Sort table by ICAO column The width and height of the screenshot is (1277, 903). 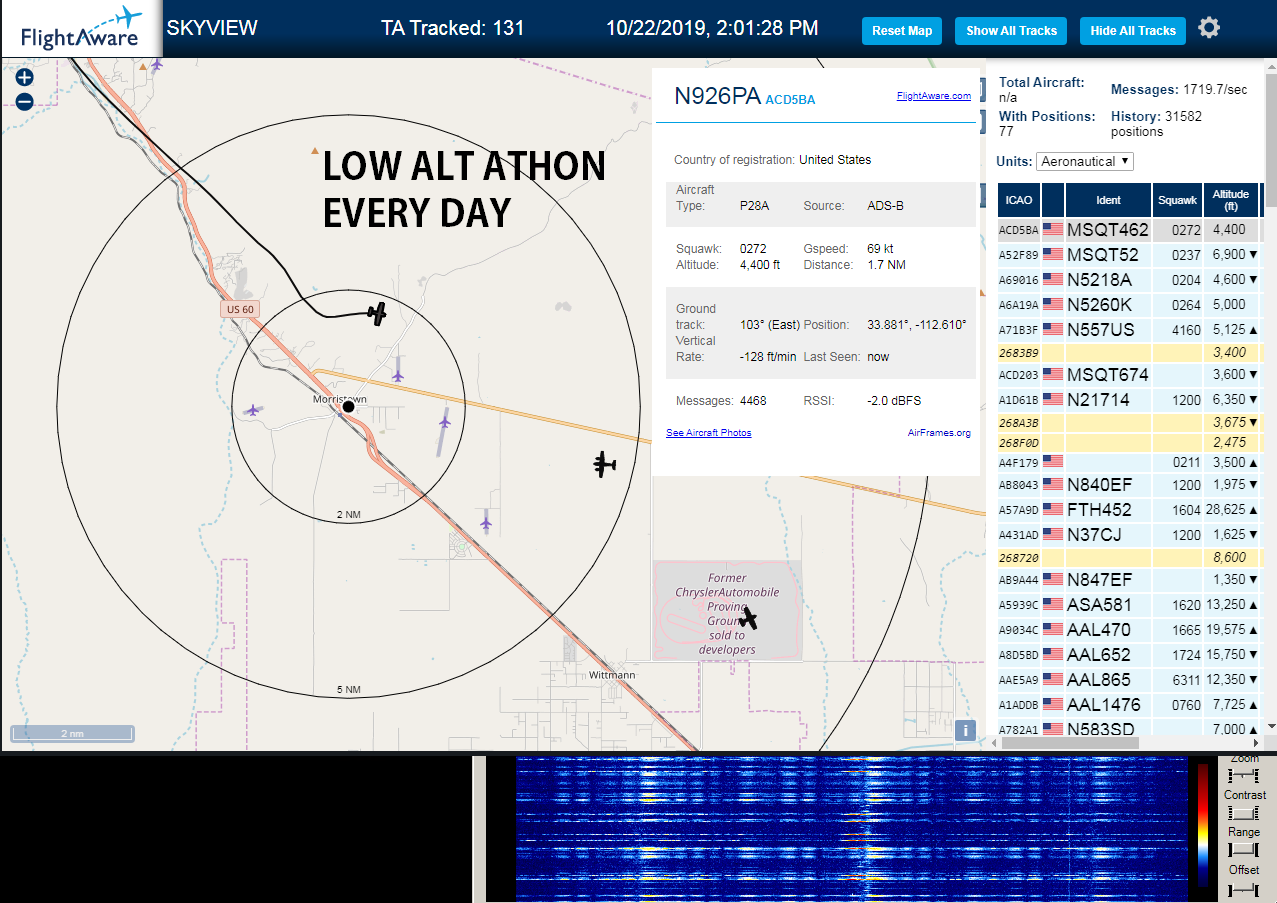(1019, 200)
